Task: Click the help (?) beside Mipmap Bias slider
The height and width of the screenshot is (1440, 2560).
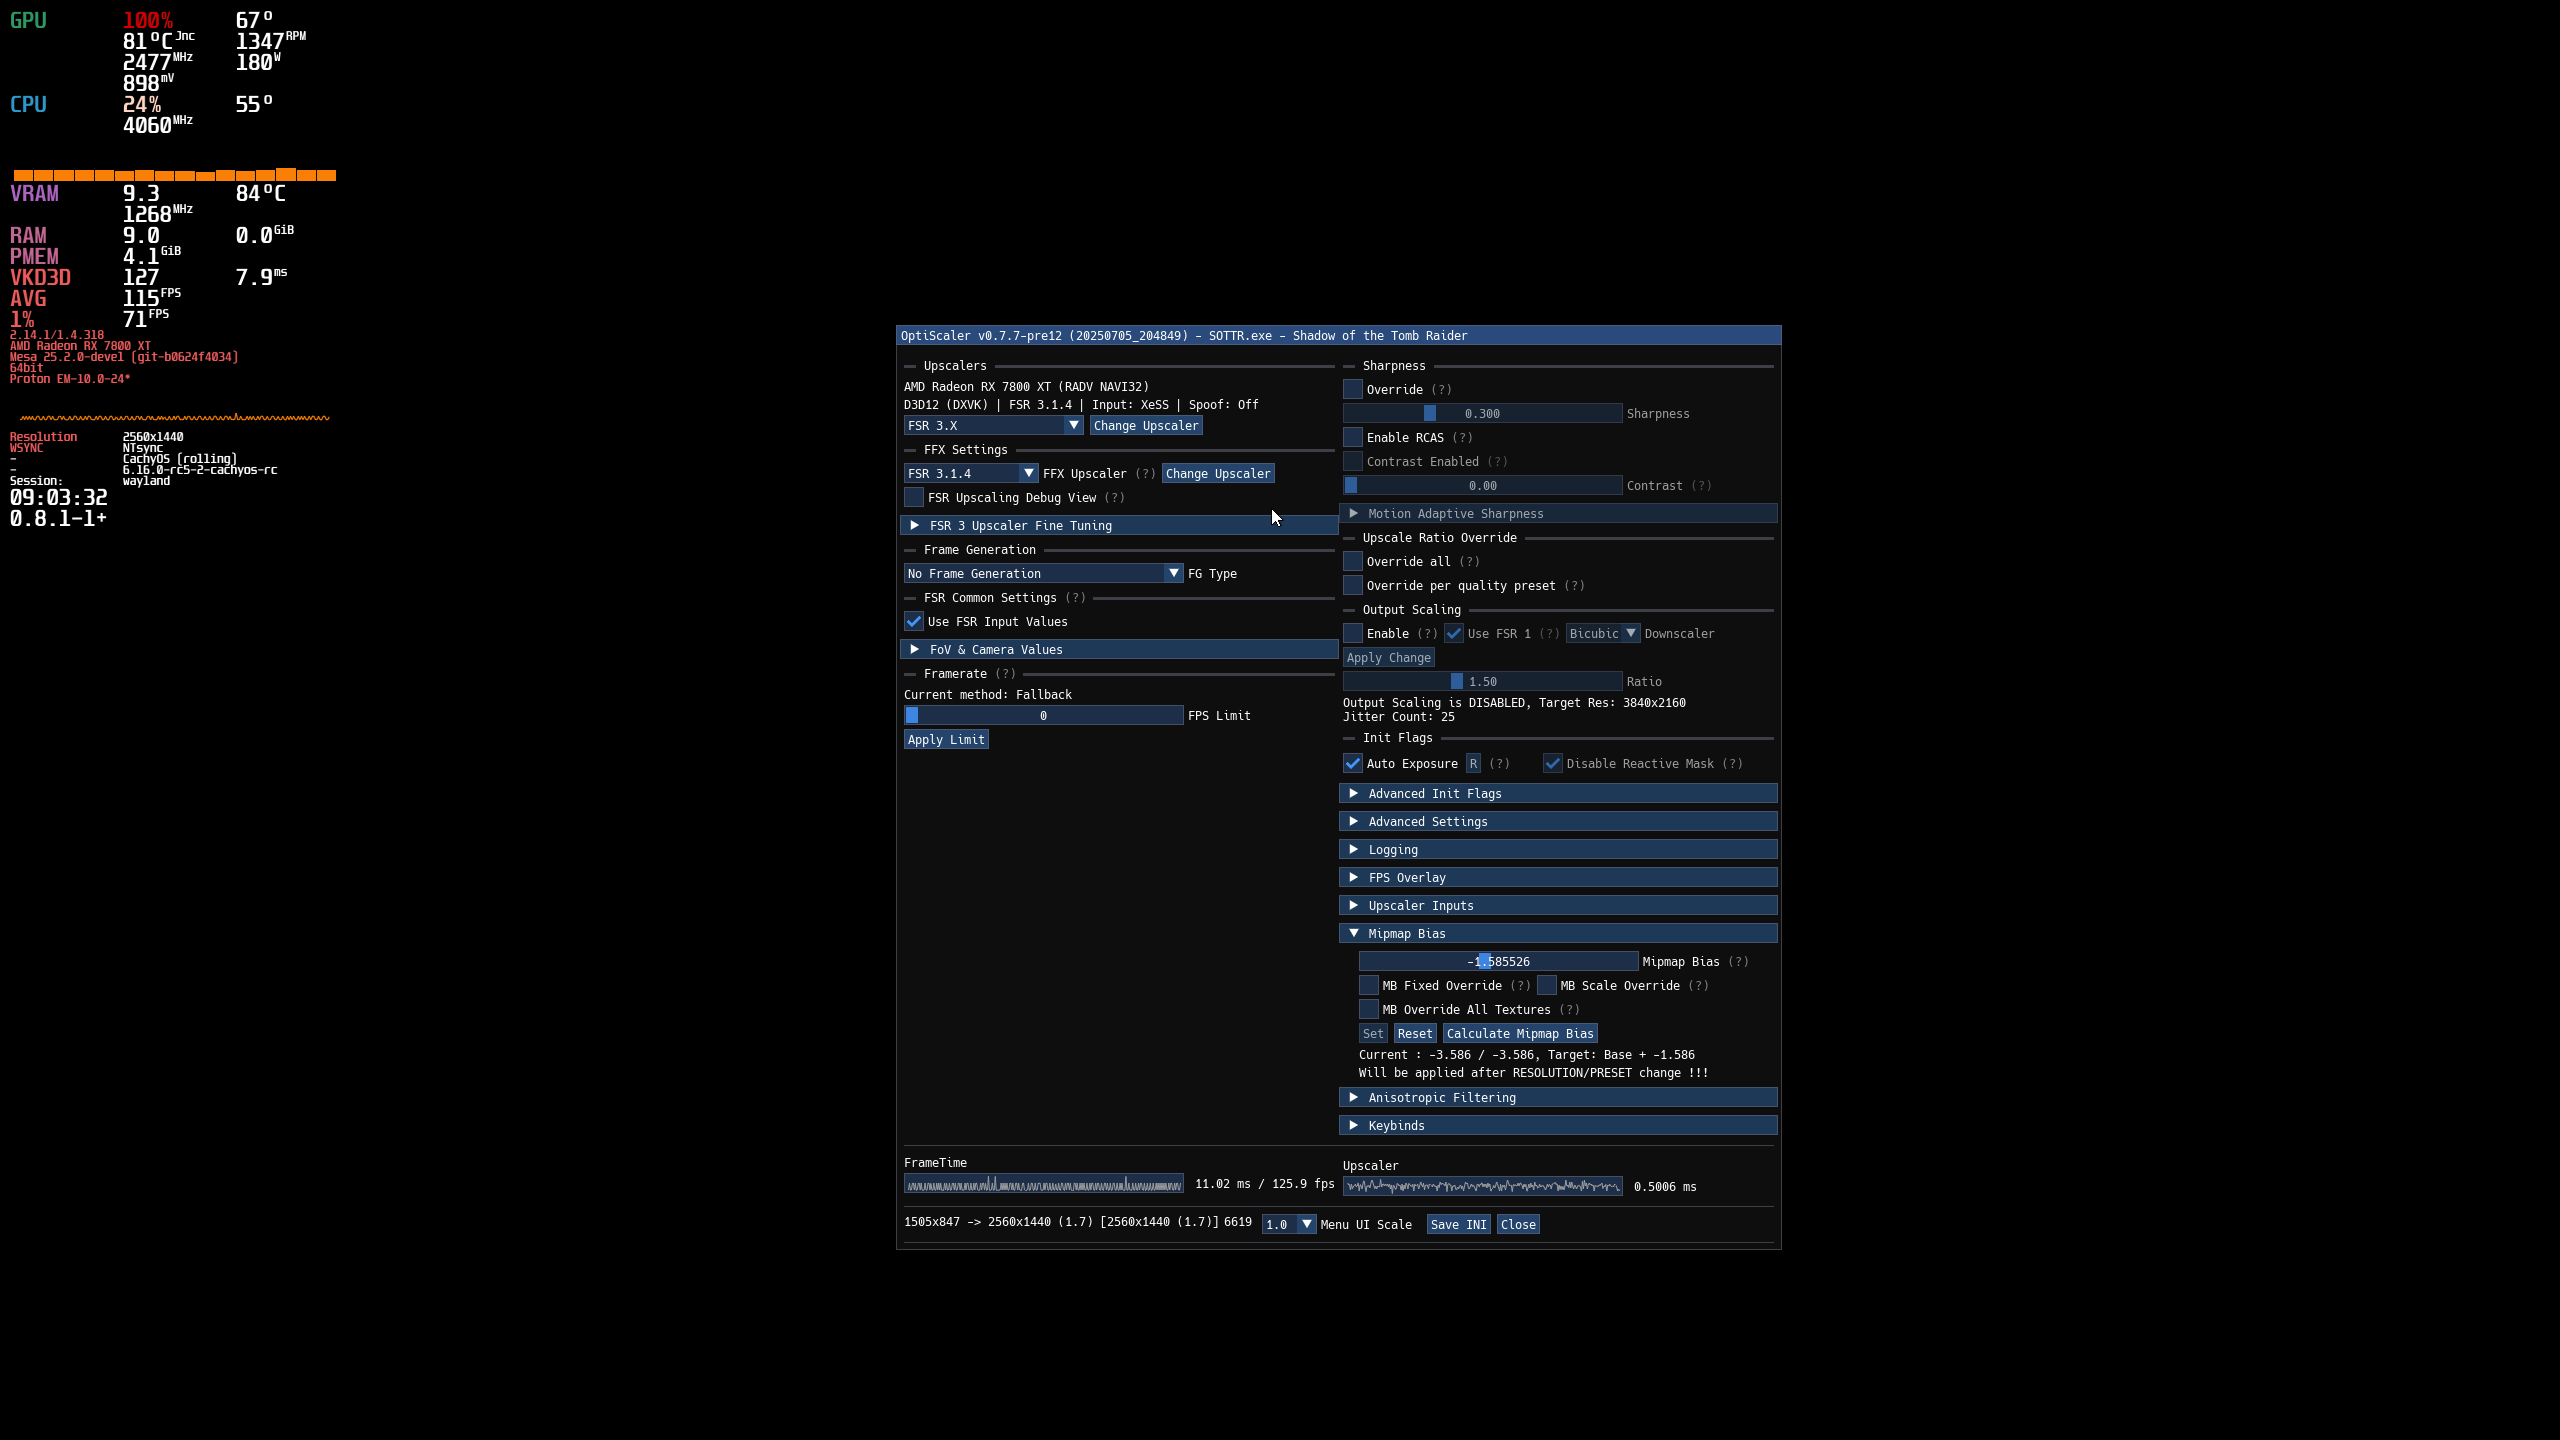Action: 1738,961
